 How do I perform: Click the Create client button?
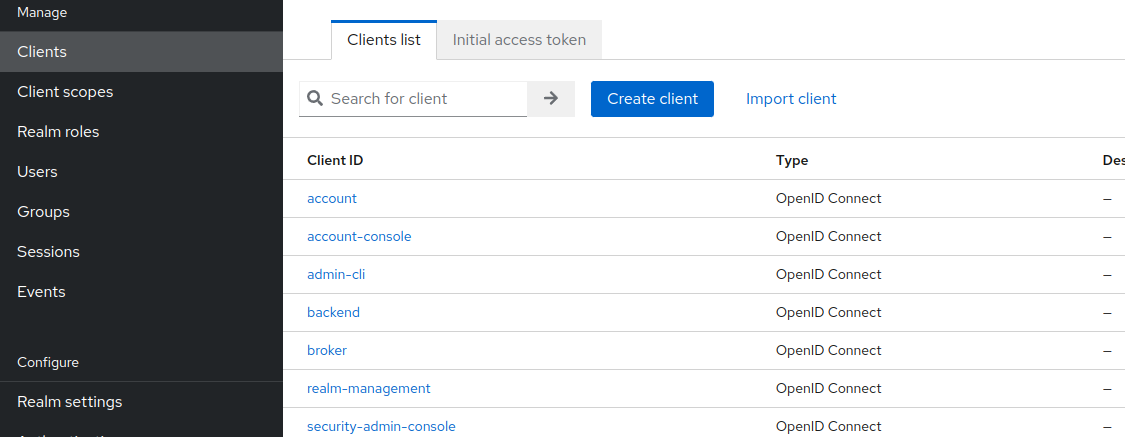(652, 98)
